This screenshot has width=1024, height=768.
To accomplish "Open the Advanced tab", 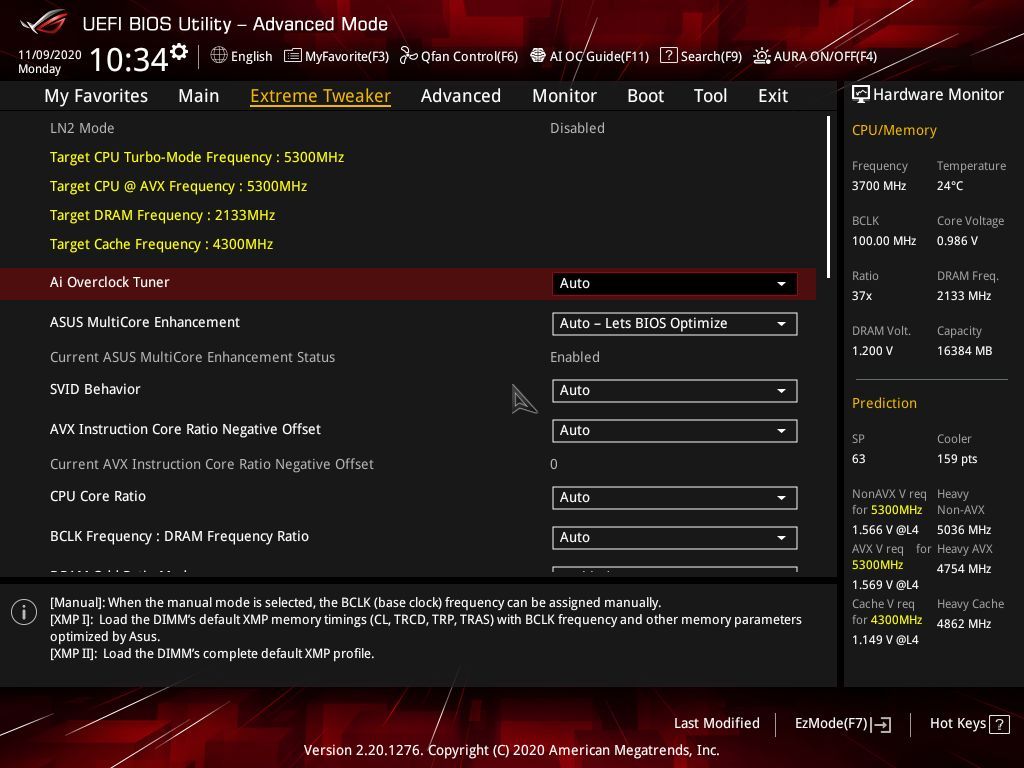I will [x=461, y=96].
